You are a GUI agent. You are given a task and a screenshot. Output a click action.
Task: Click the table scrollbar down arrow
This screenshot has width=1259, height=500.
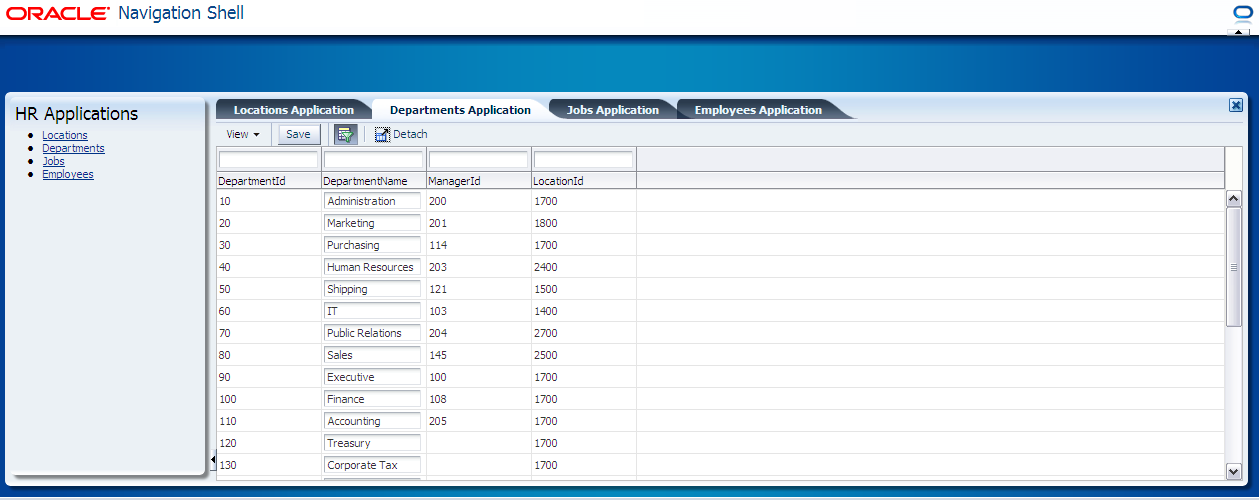point(1233,470)
